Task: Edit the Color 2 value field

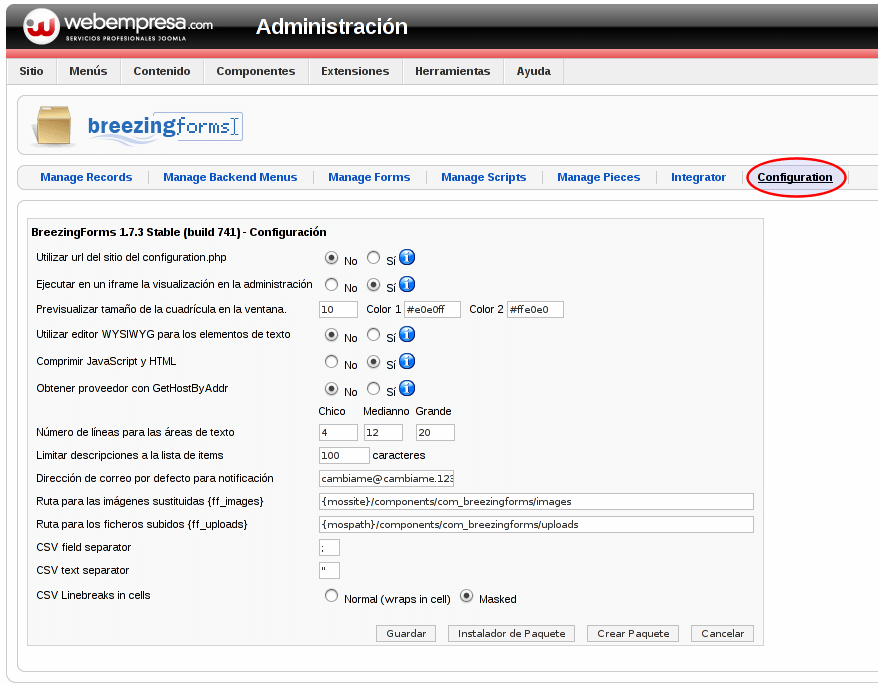Action: pyautogui.click(x=535, y=309)
